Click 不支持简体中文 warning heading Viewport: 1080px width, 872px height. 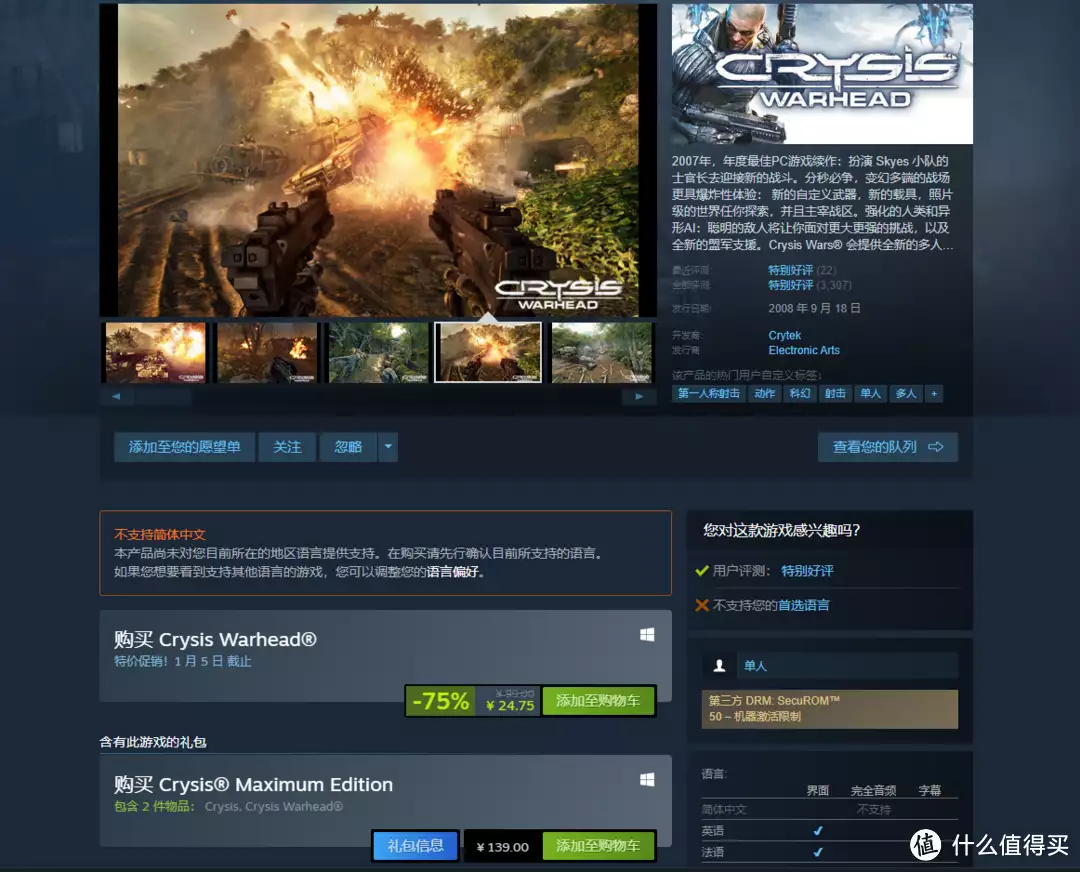pos(160,534)
